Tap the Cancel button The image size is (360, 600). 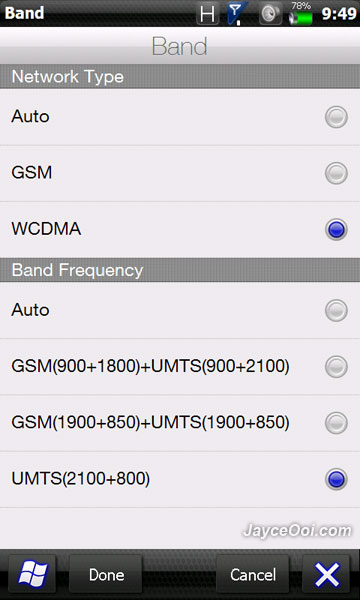pyautogui.click(x=252, y=574)
